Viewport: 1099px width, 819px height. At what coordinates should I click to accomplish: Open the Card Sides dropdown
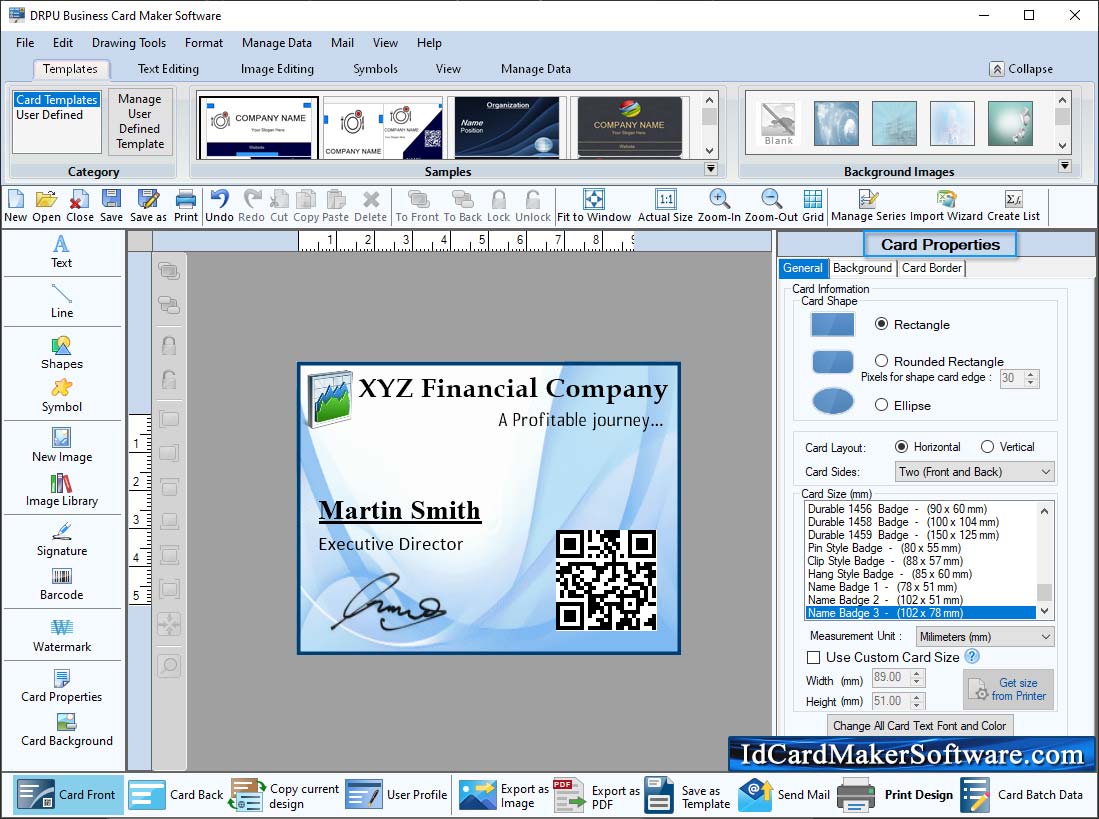[974, 472]
